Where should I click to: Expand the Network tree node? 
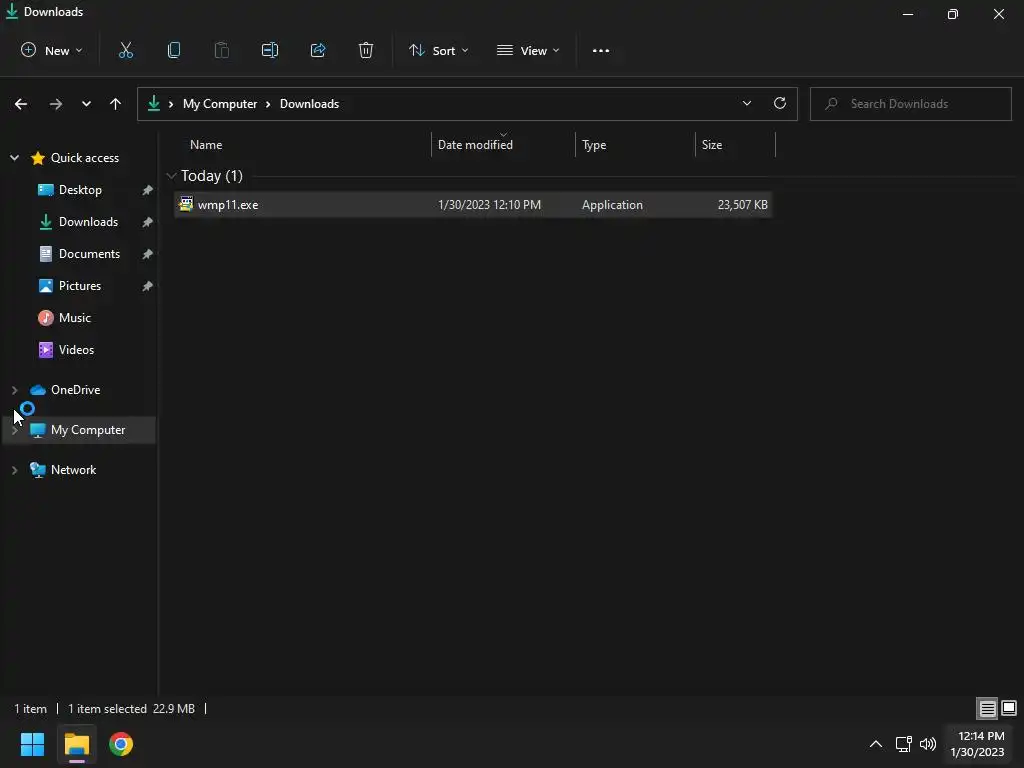coord(14,470)
